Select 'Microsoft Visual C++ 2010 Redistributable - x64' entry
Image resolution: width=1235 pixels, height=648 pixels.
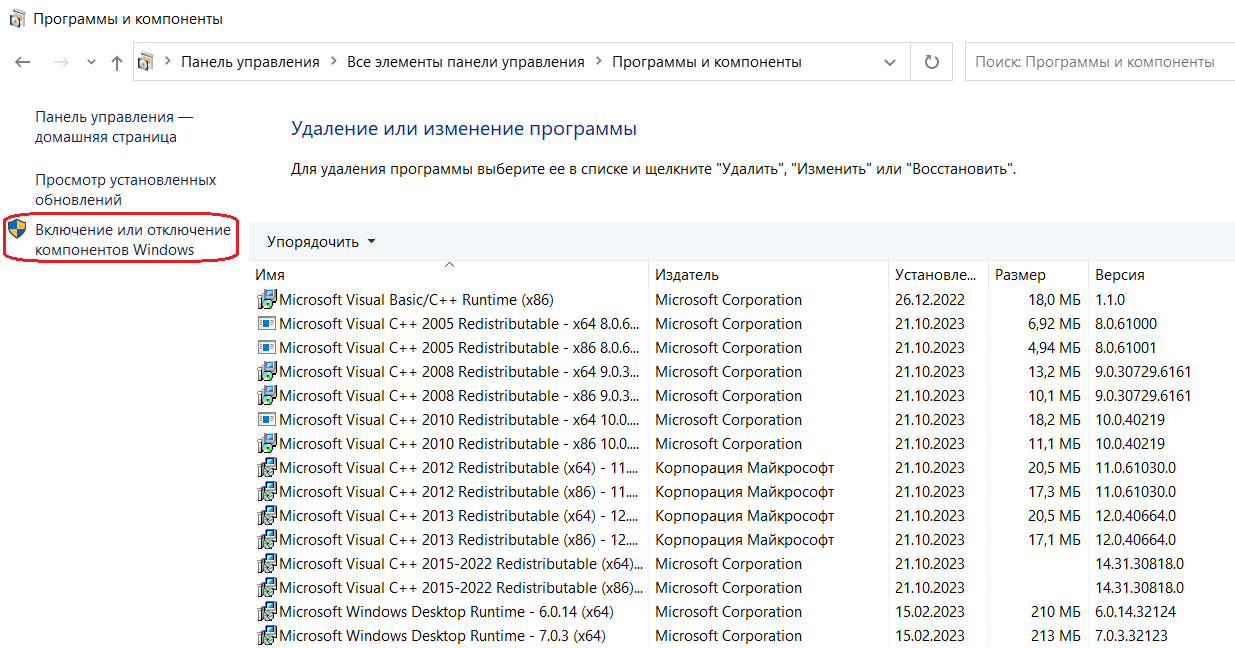459,420
